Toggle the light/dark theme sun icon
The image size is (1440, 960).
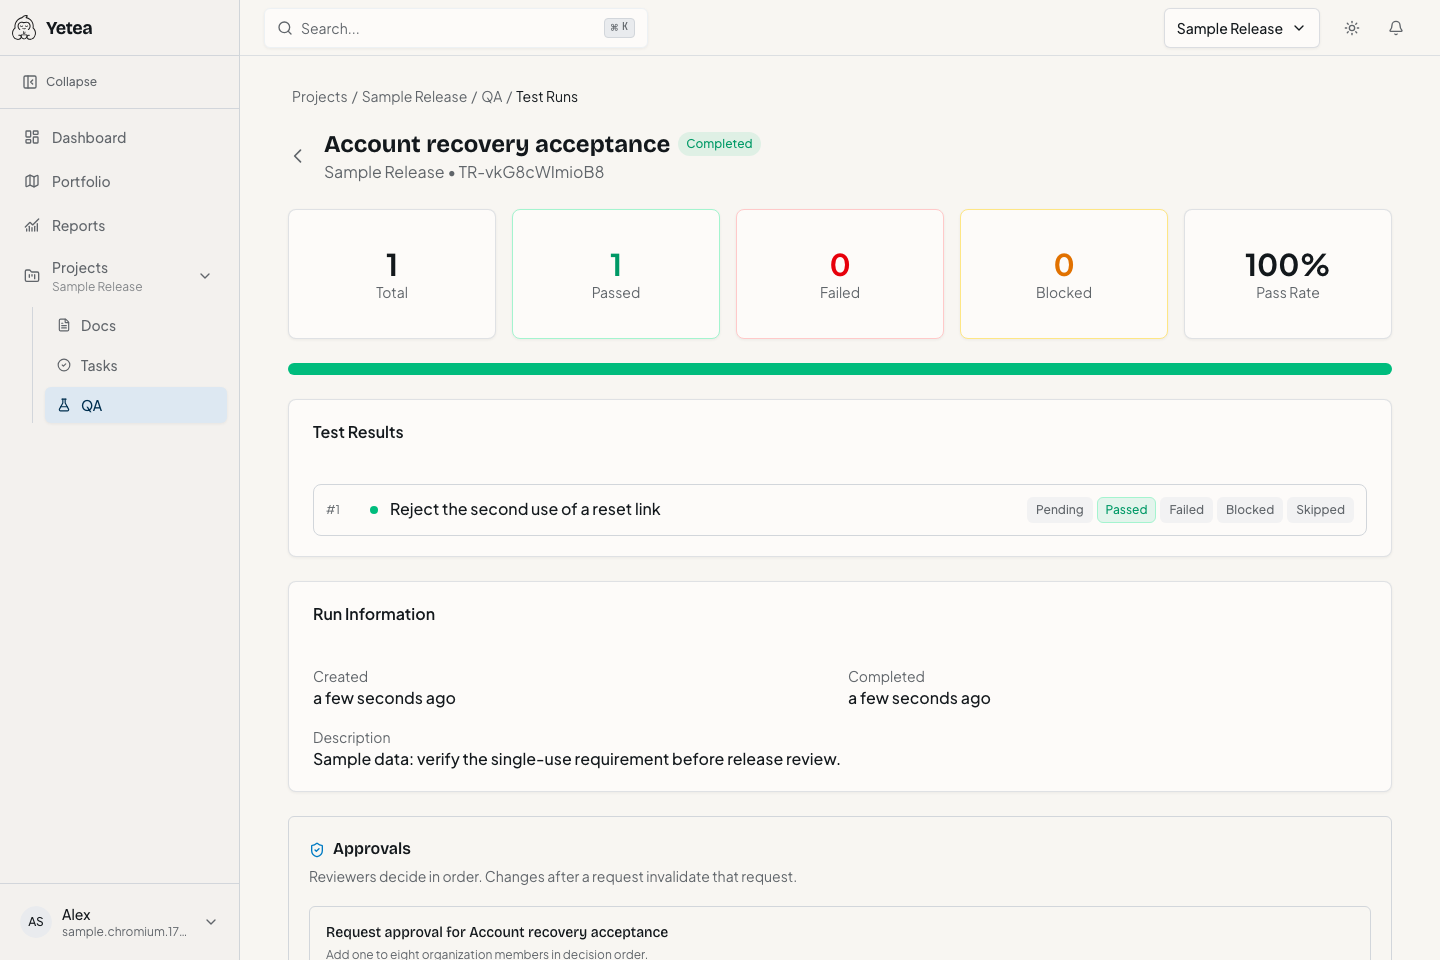tap(1352, 28)
